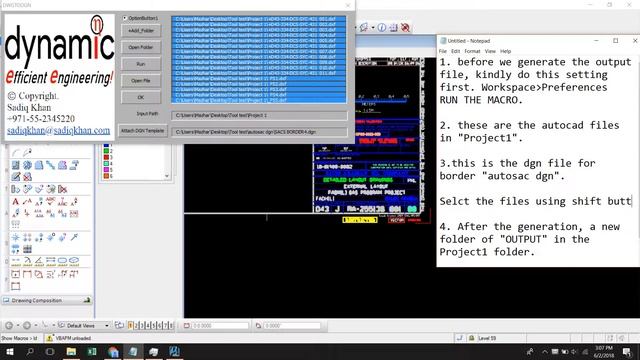This screenshot has width=640, height=360.
Task: Click the red-X delete icon below the pencil tool
Action: (27, 177)
